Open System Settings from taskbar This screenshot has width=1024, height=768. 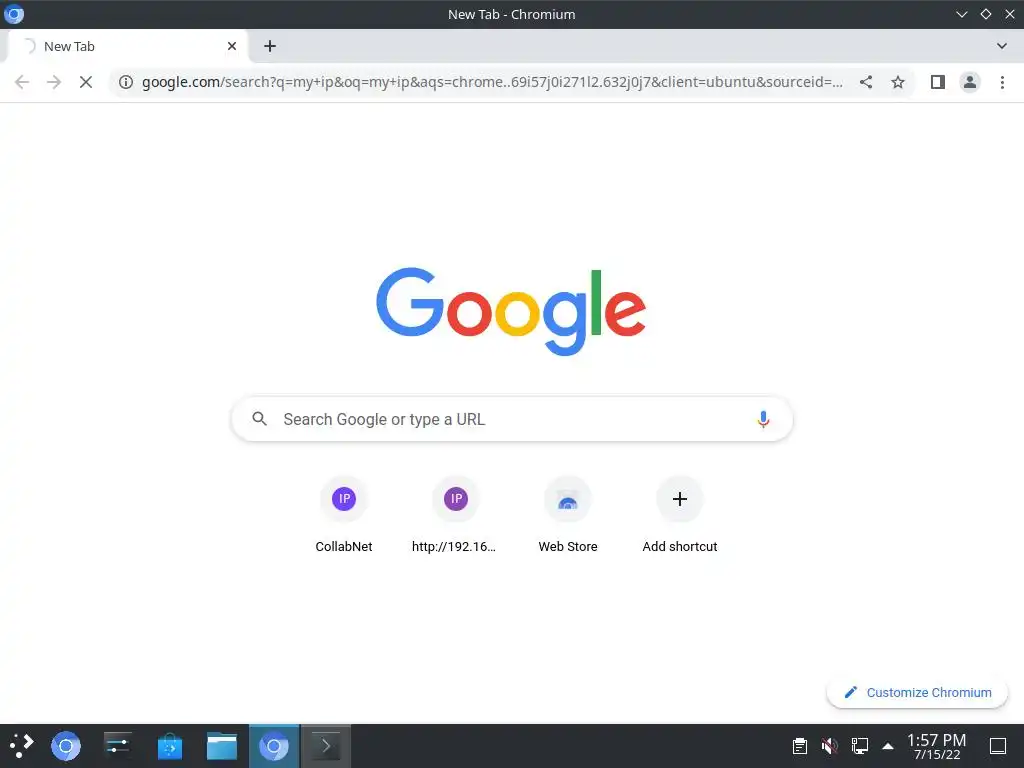click(x=118, y=746)
